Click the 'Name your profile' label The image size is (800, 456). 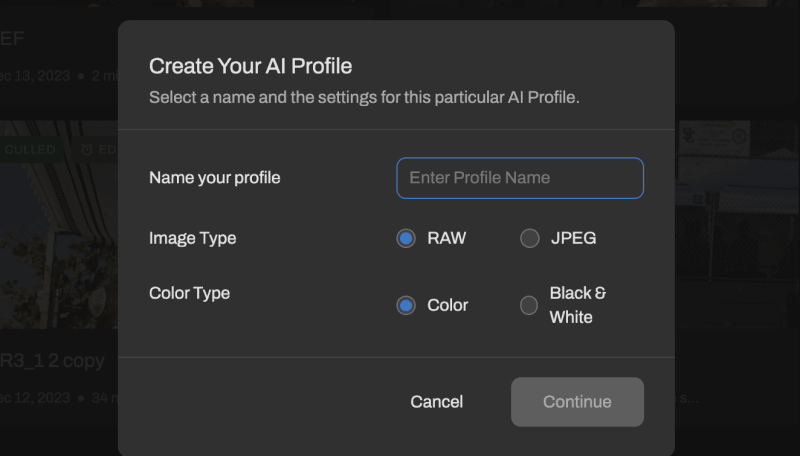coord(214,178)
